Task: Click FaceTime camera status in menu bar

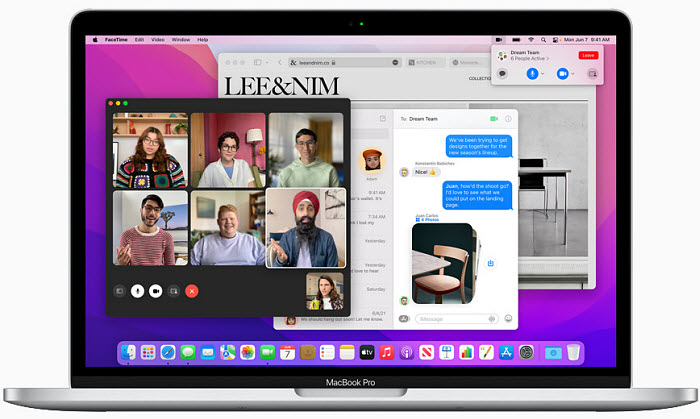Action: (x=499, y=40)
